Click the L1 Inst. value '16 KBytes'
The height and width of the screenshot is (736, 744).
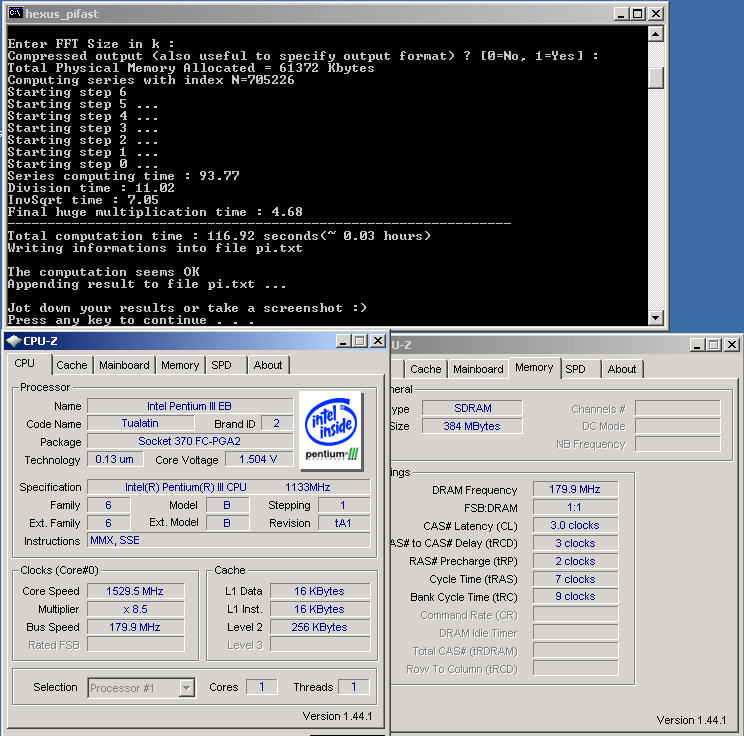point(320,609)
